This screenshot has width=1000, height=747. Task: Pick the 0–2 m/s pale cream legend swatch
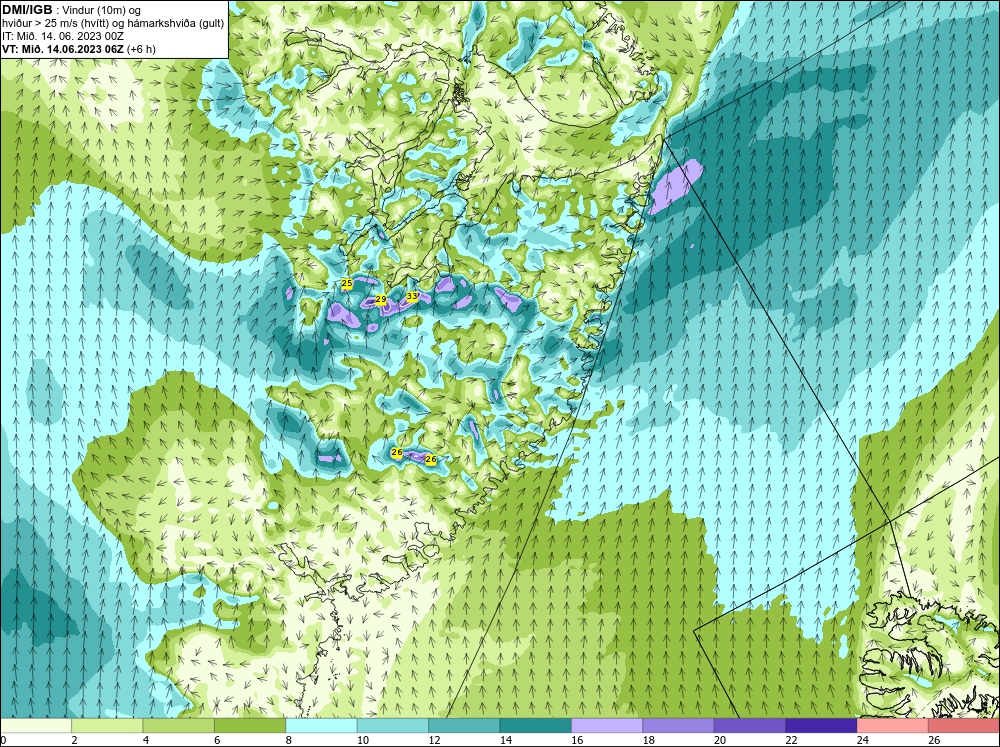[36, 726]
